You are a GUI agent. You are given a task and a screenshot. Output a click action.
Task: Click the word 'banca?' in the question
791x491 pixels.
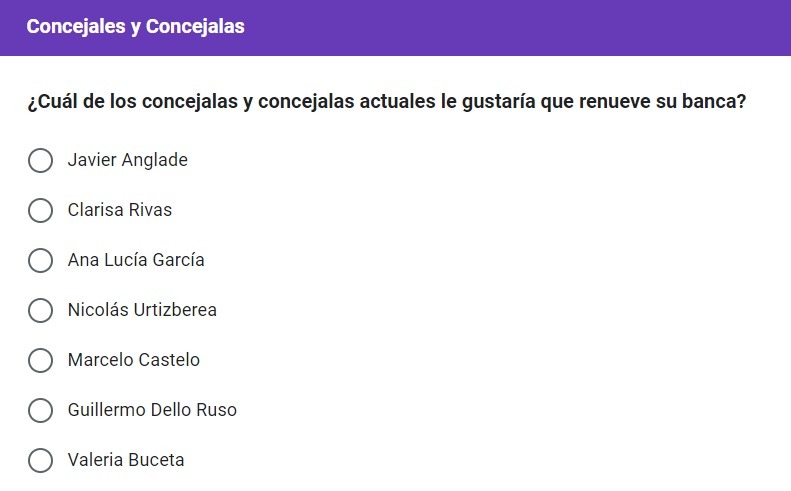[x=714, y=101]
